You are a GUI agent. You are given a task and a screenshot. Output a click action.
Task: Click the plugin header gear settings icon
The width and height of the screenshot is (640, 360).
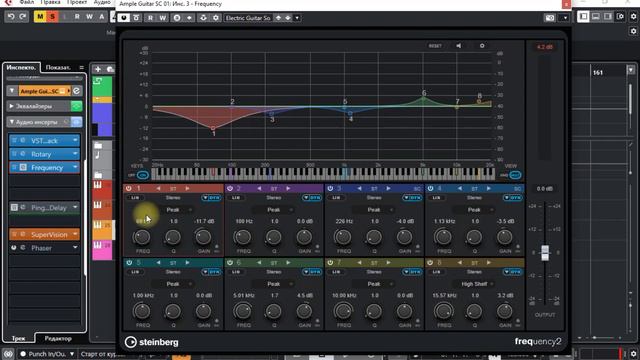pos(216,18)
